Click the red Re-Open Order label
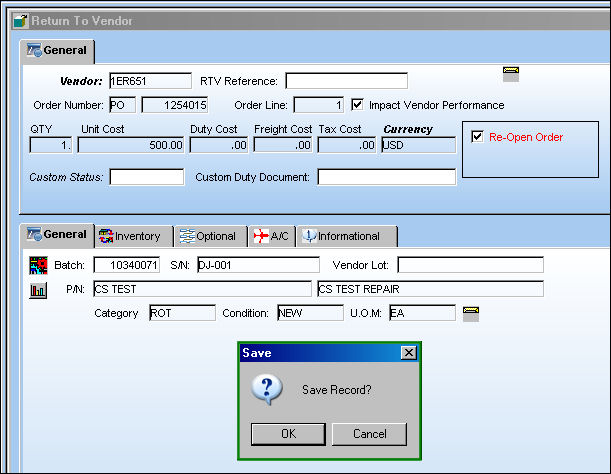The height and width of the screenshot is (474, 611). (526, 137)
